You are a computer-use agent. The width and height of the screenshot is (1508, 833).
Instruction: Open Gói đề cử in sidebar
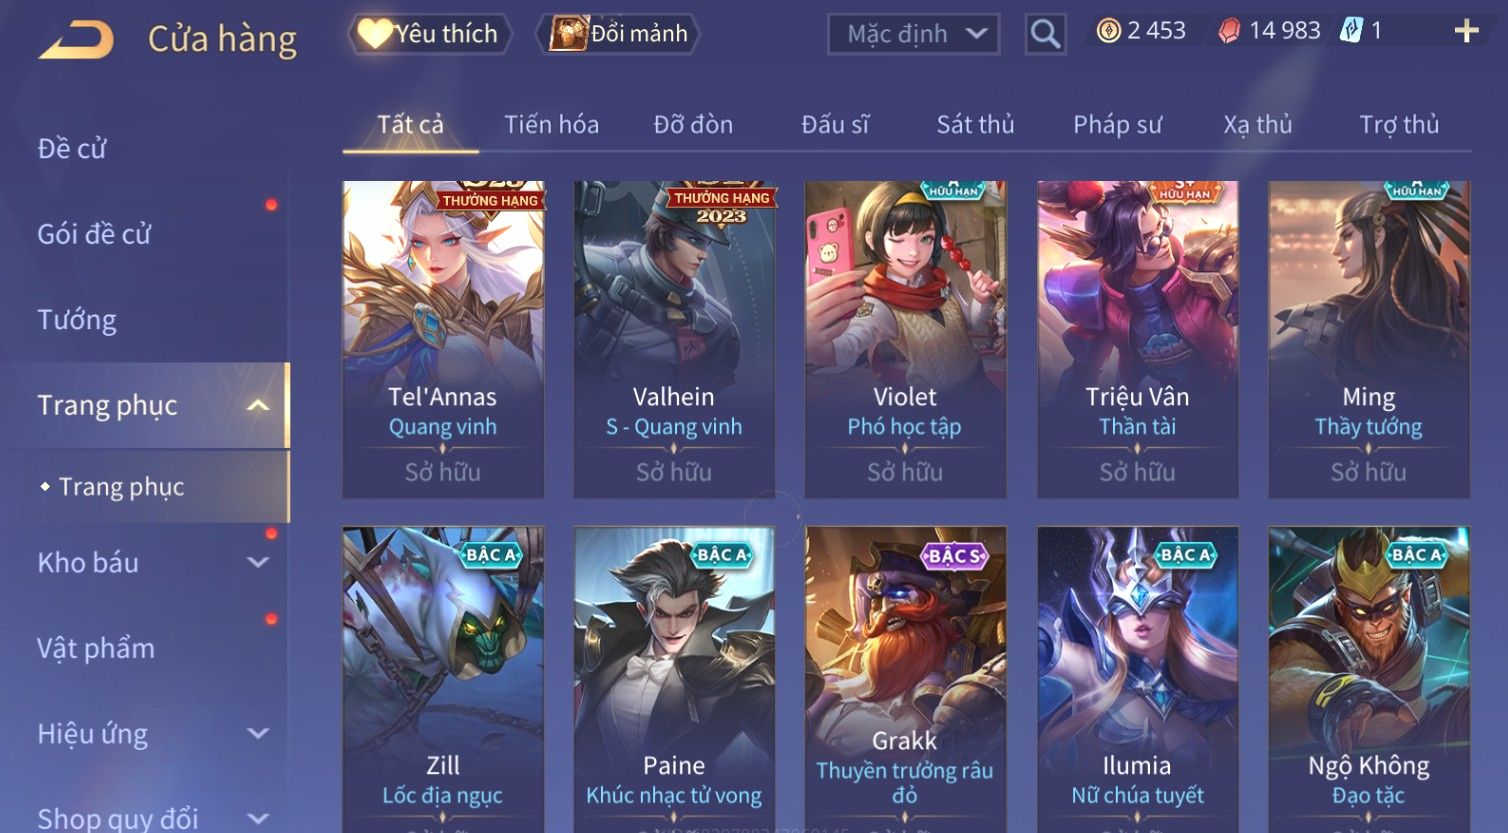(x=94, y=234)
